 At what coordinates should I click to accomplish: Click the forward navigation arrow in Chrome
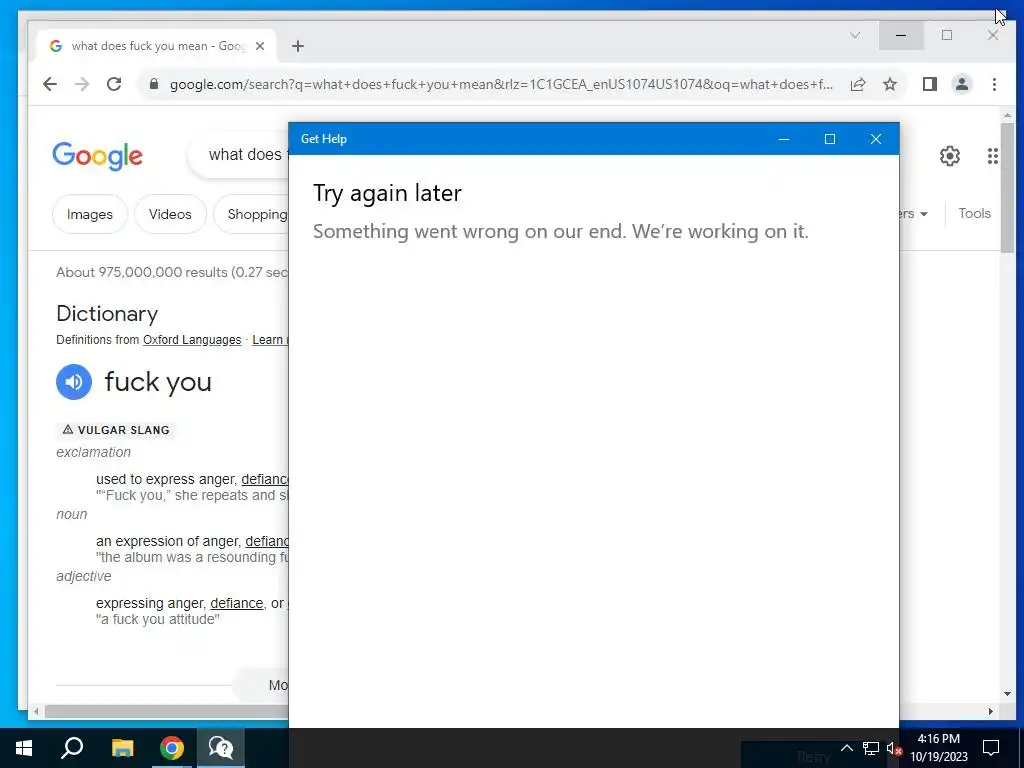(x=82, y=84)
